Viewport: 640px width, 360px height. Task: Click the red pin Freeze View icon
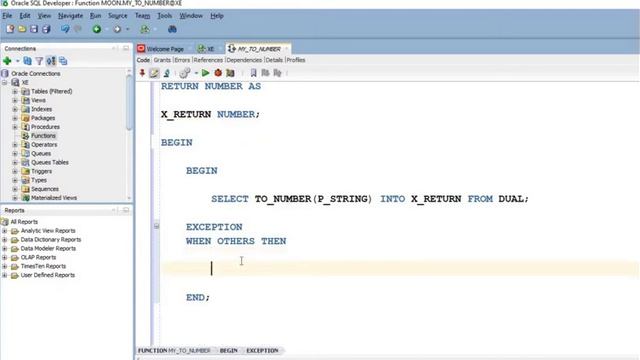pos(142,73)
